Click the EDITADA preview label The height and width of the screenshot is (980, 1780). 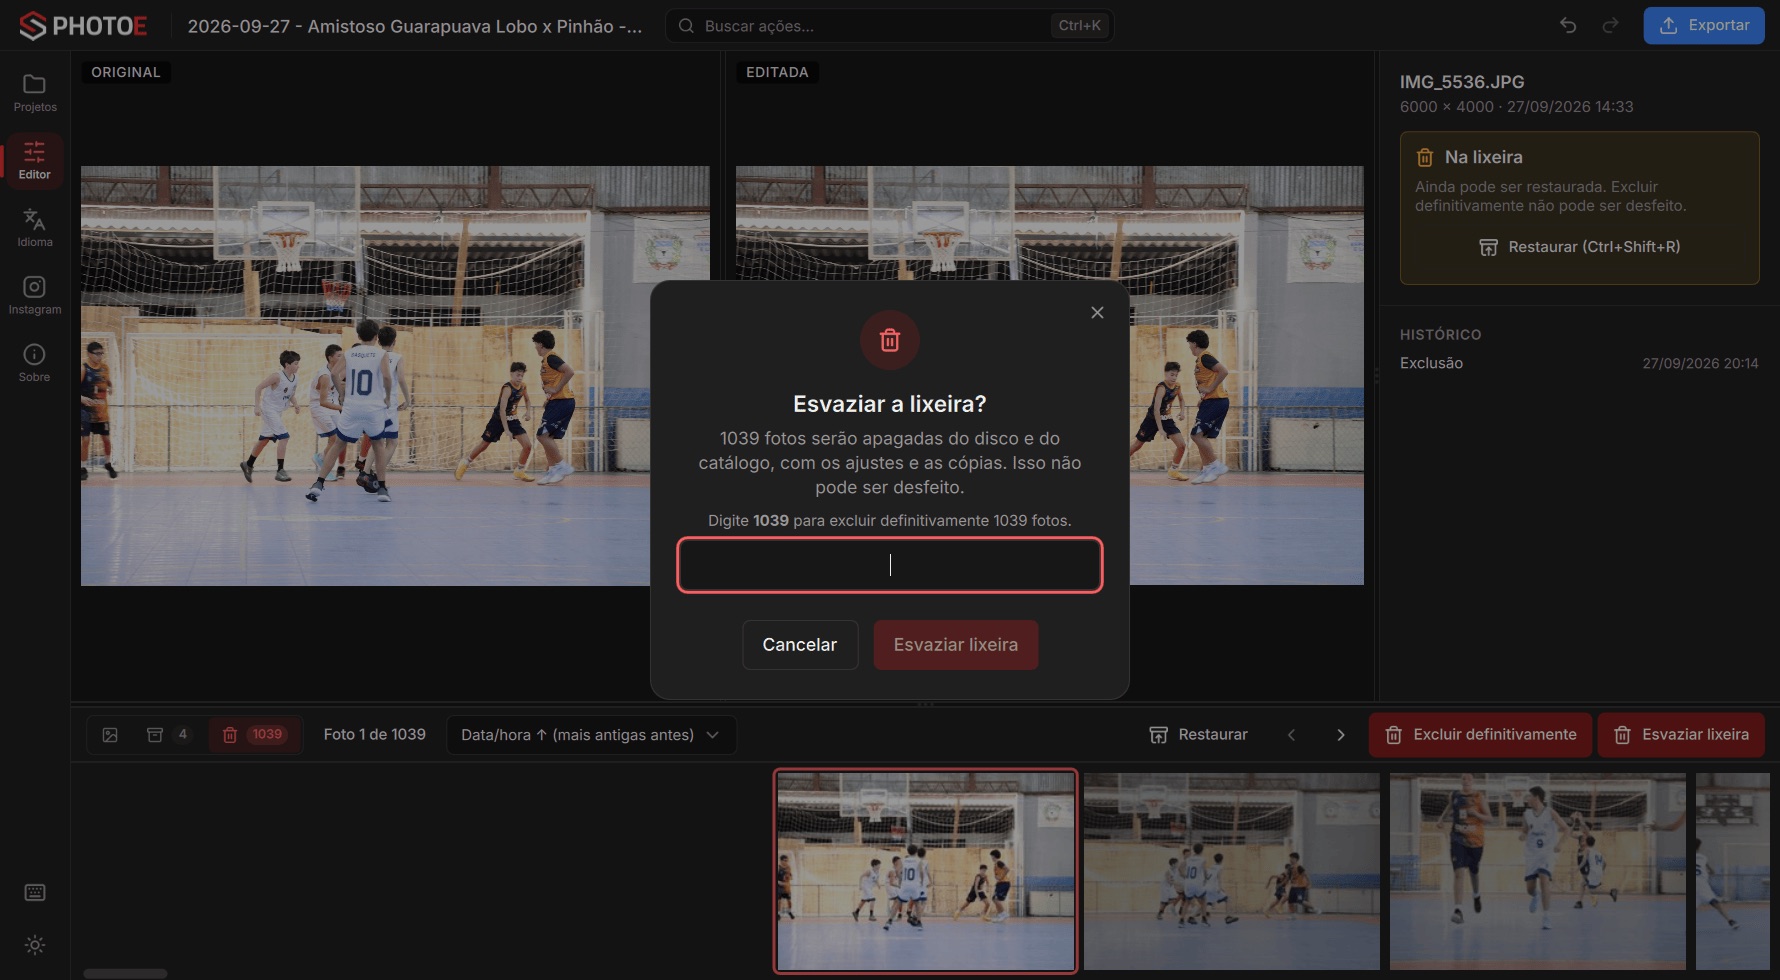tap(777, 72)
